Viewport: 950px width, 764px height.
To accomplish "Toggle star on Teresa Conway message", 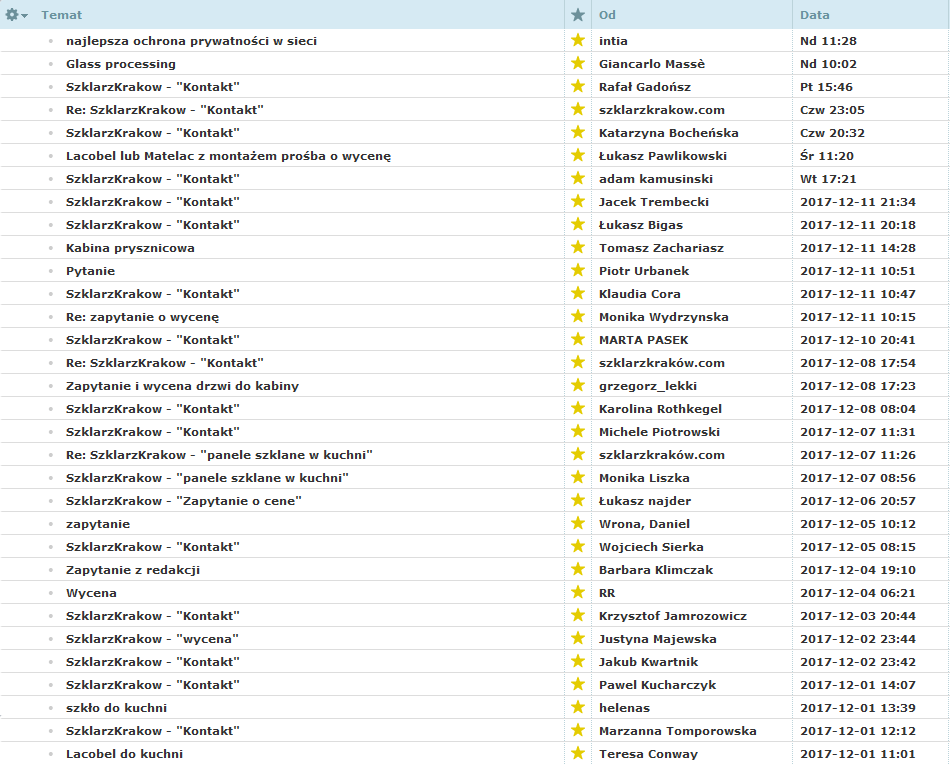I will 578,754.
